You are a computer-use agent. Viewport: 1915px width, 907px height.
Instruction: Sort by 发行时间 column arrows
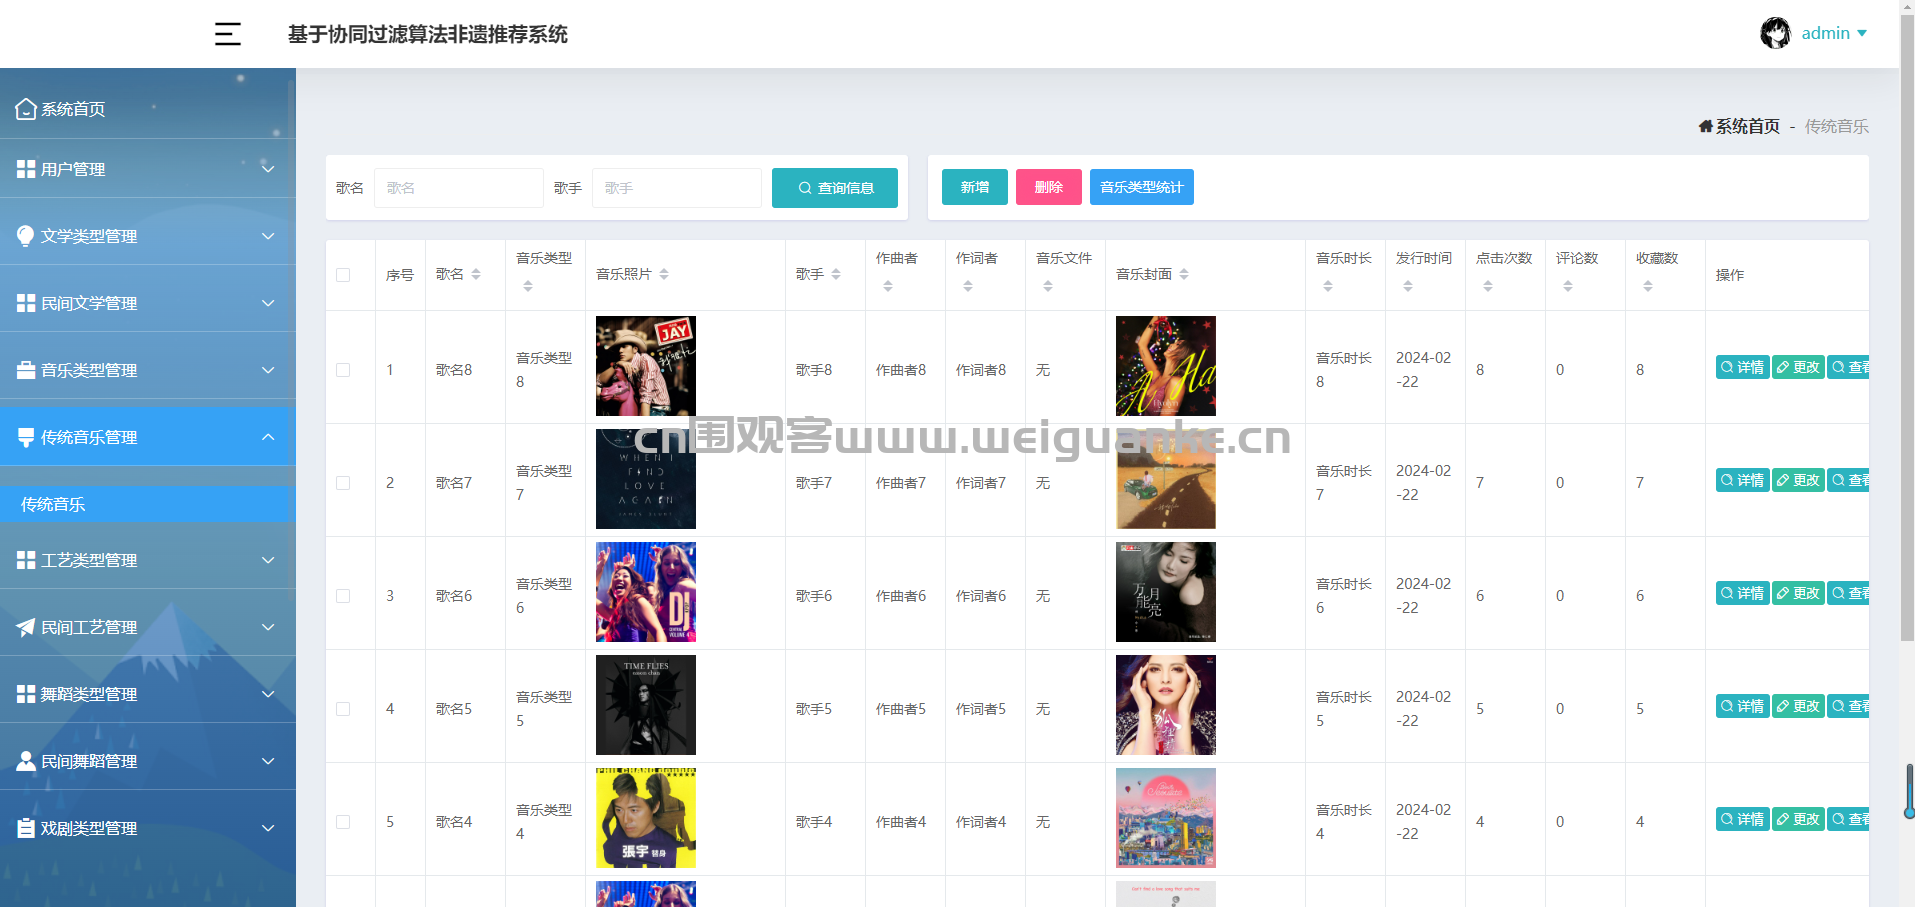1408,286
